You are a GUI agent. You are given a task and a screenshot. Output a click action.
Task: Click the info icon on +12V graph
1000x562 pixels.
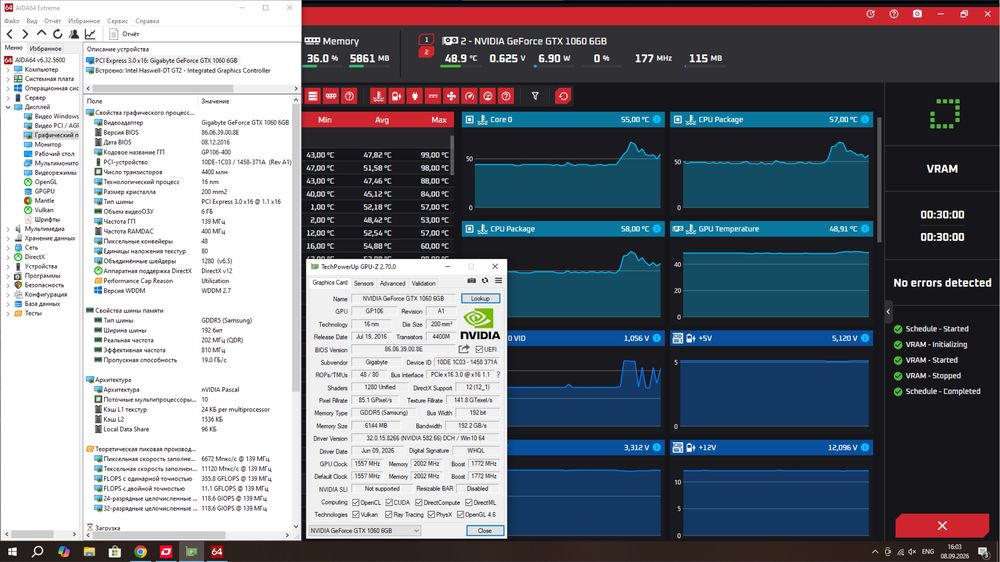865,447
